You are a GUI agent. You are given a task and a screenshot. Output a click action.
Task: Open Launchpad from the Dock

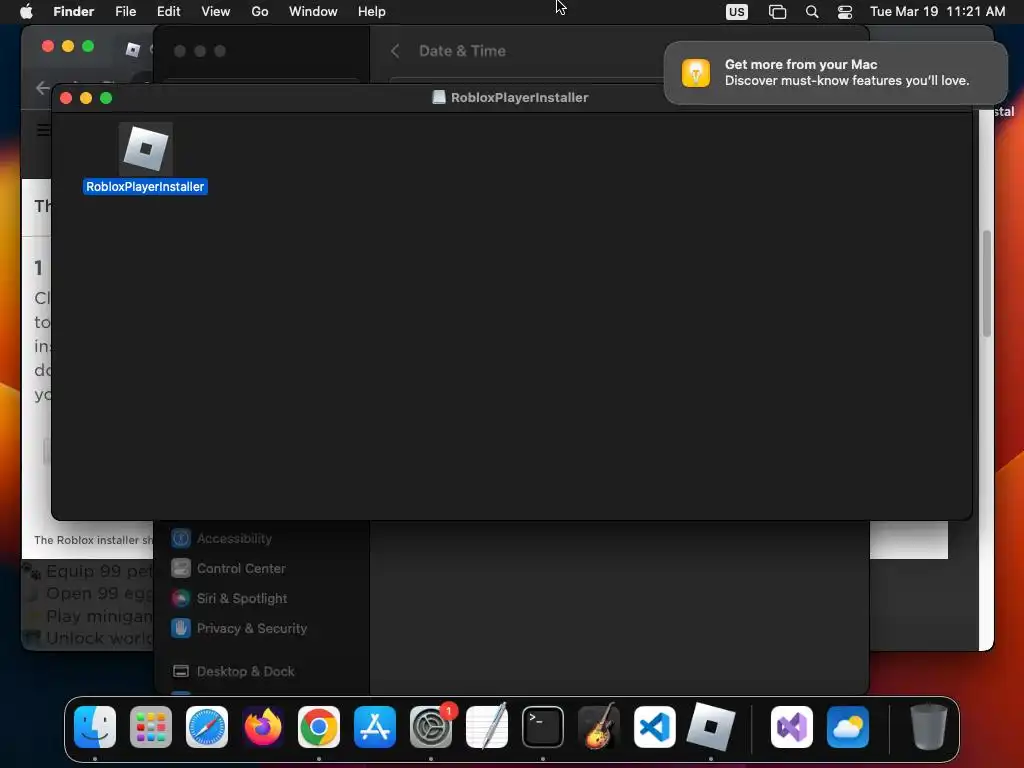pyautogui.click(x=151, y=727)
